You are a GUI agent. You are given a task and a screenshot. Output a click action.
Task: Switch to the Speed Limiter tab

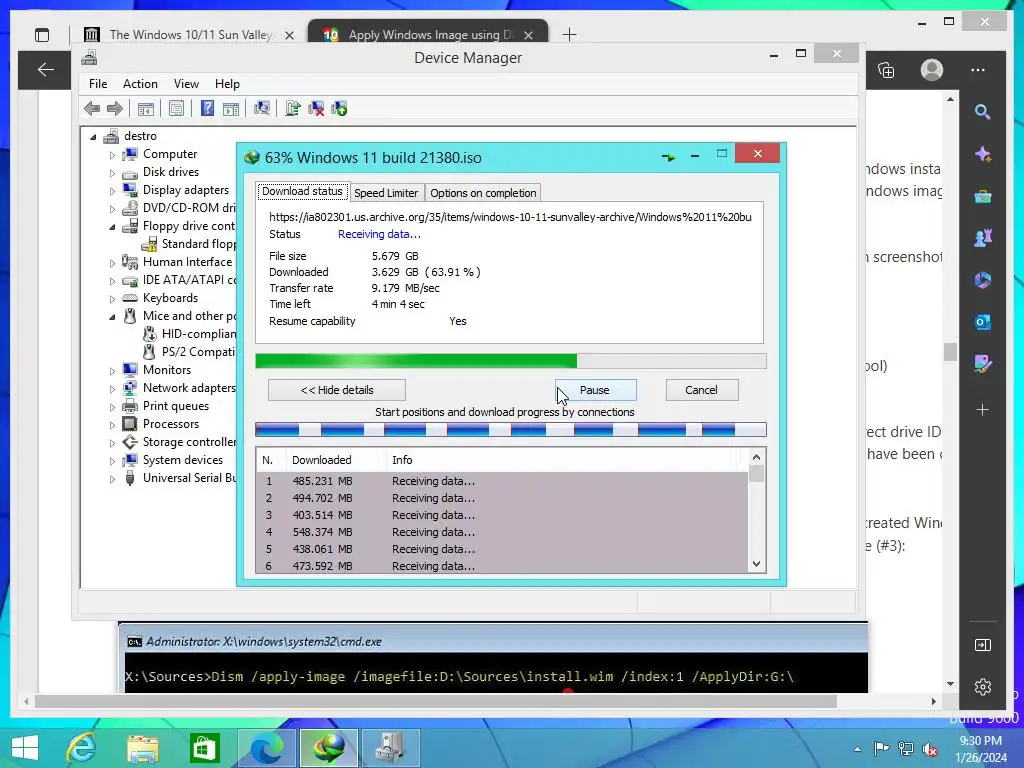click(x=386, y=193)
